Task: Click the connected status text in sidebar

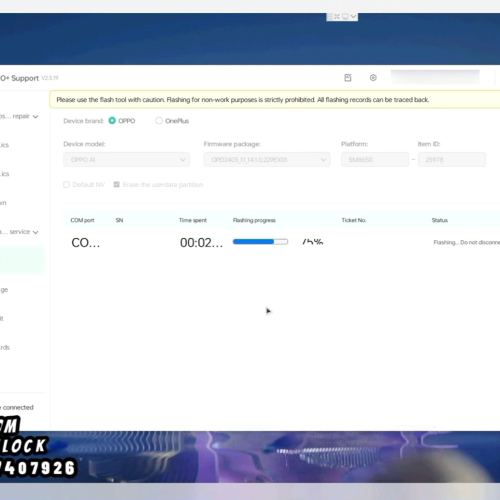Action: tap(17, 407)
